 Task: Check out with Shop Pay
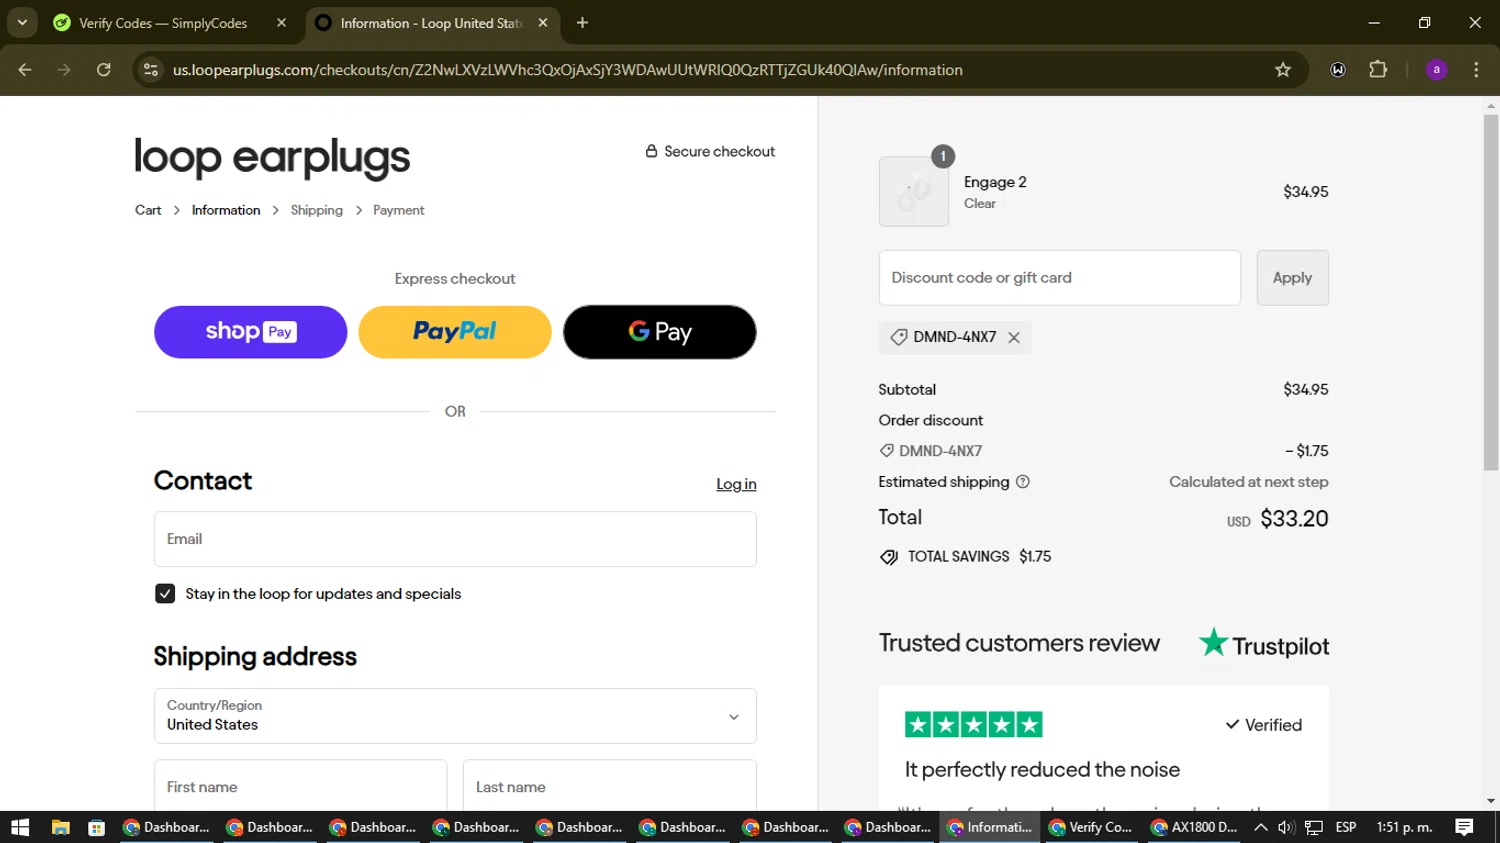251,332
